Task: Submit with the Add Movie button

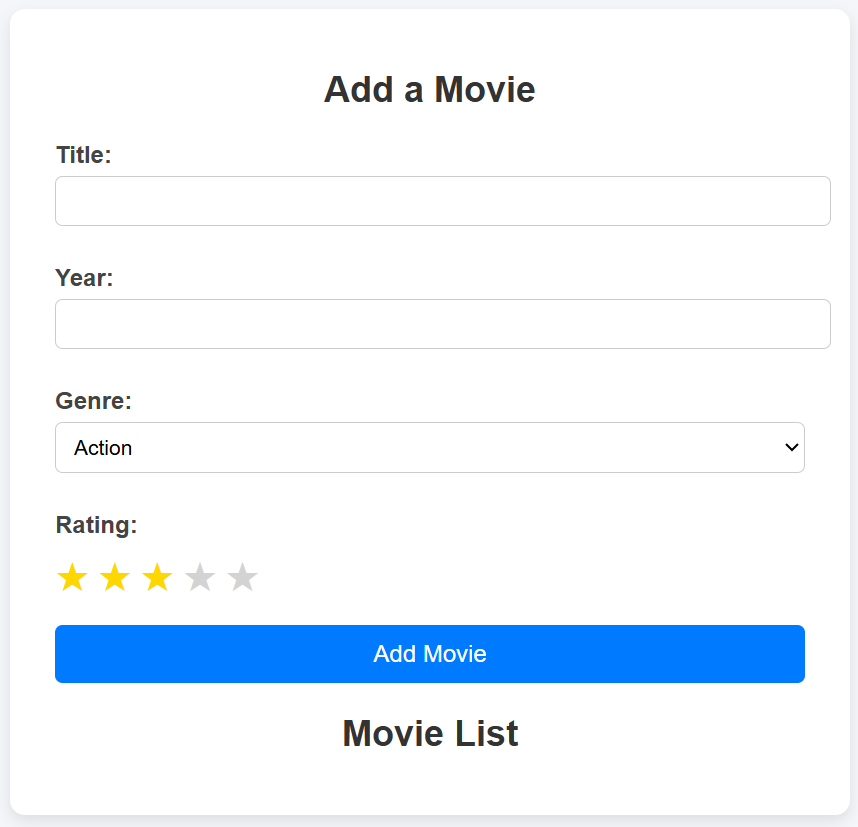Action: point(430,654)
